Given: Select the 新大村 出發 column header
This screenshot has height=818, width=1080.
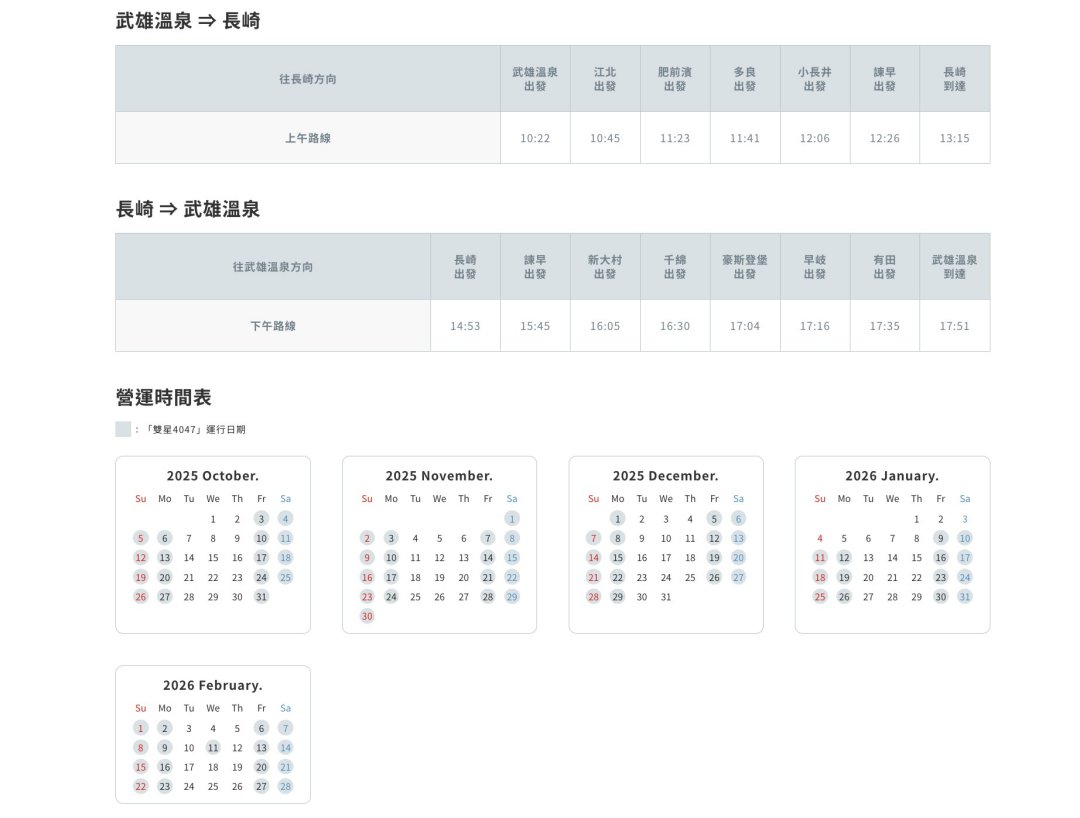Looking at the screenshot, I should tap(605, 266).
